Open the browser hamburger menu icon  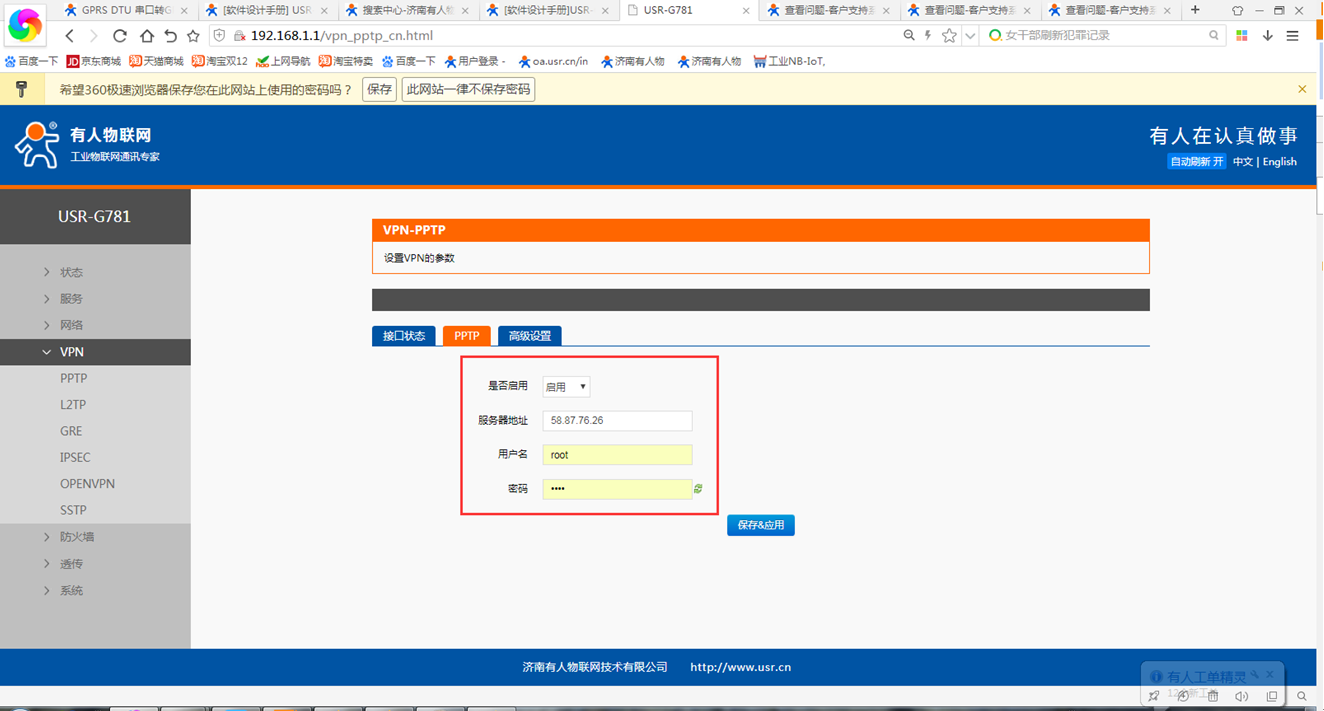coord(1293,36)
